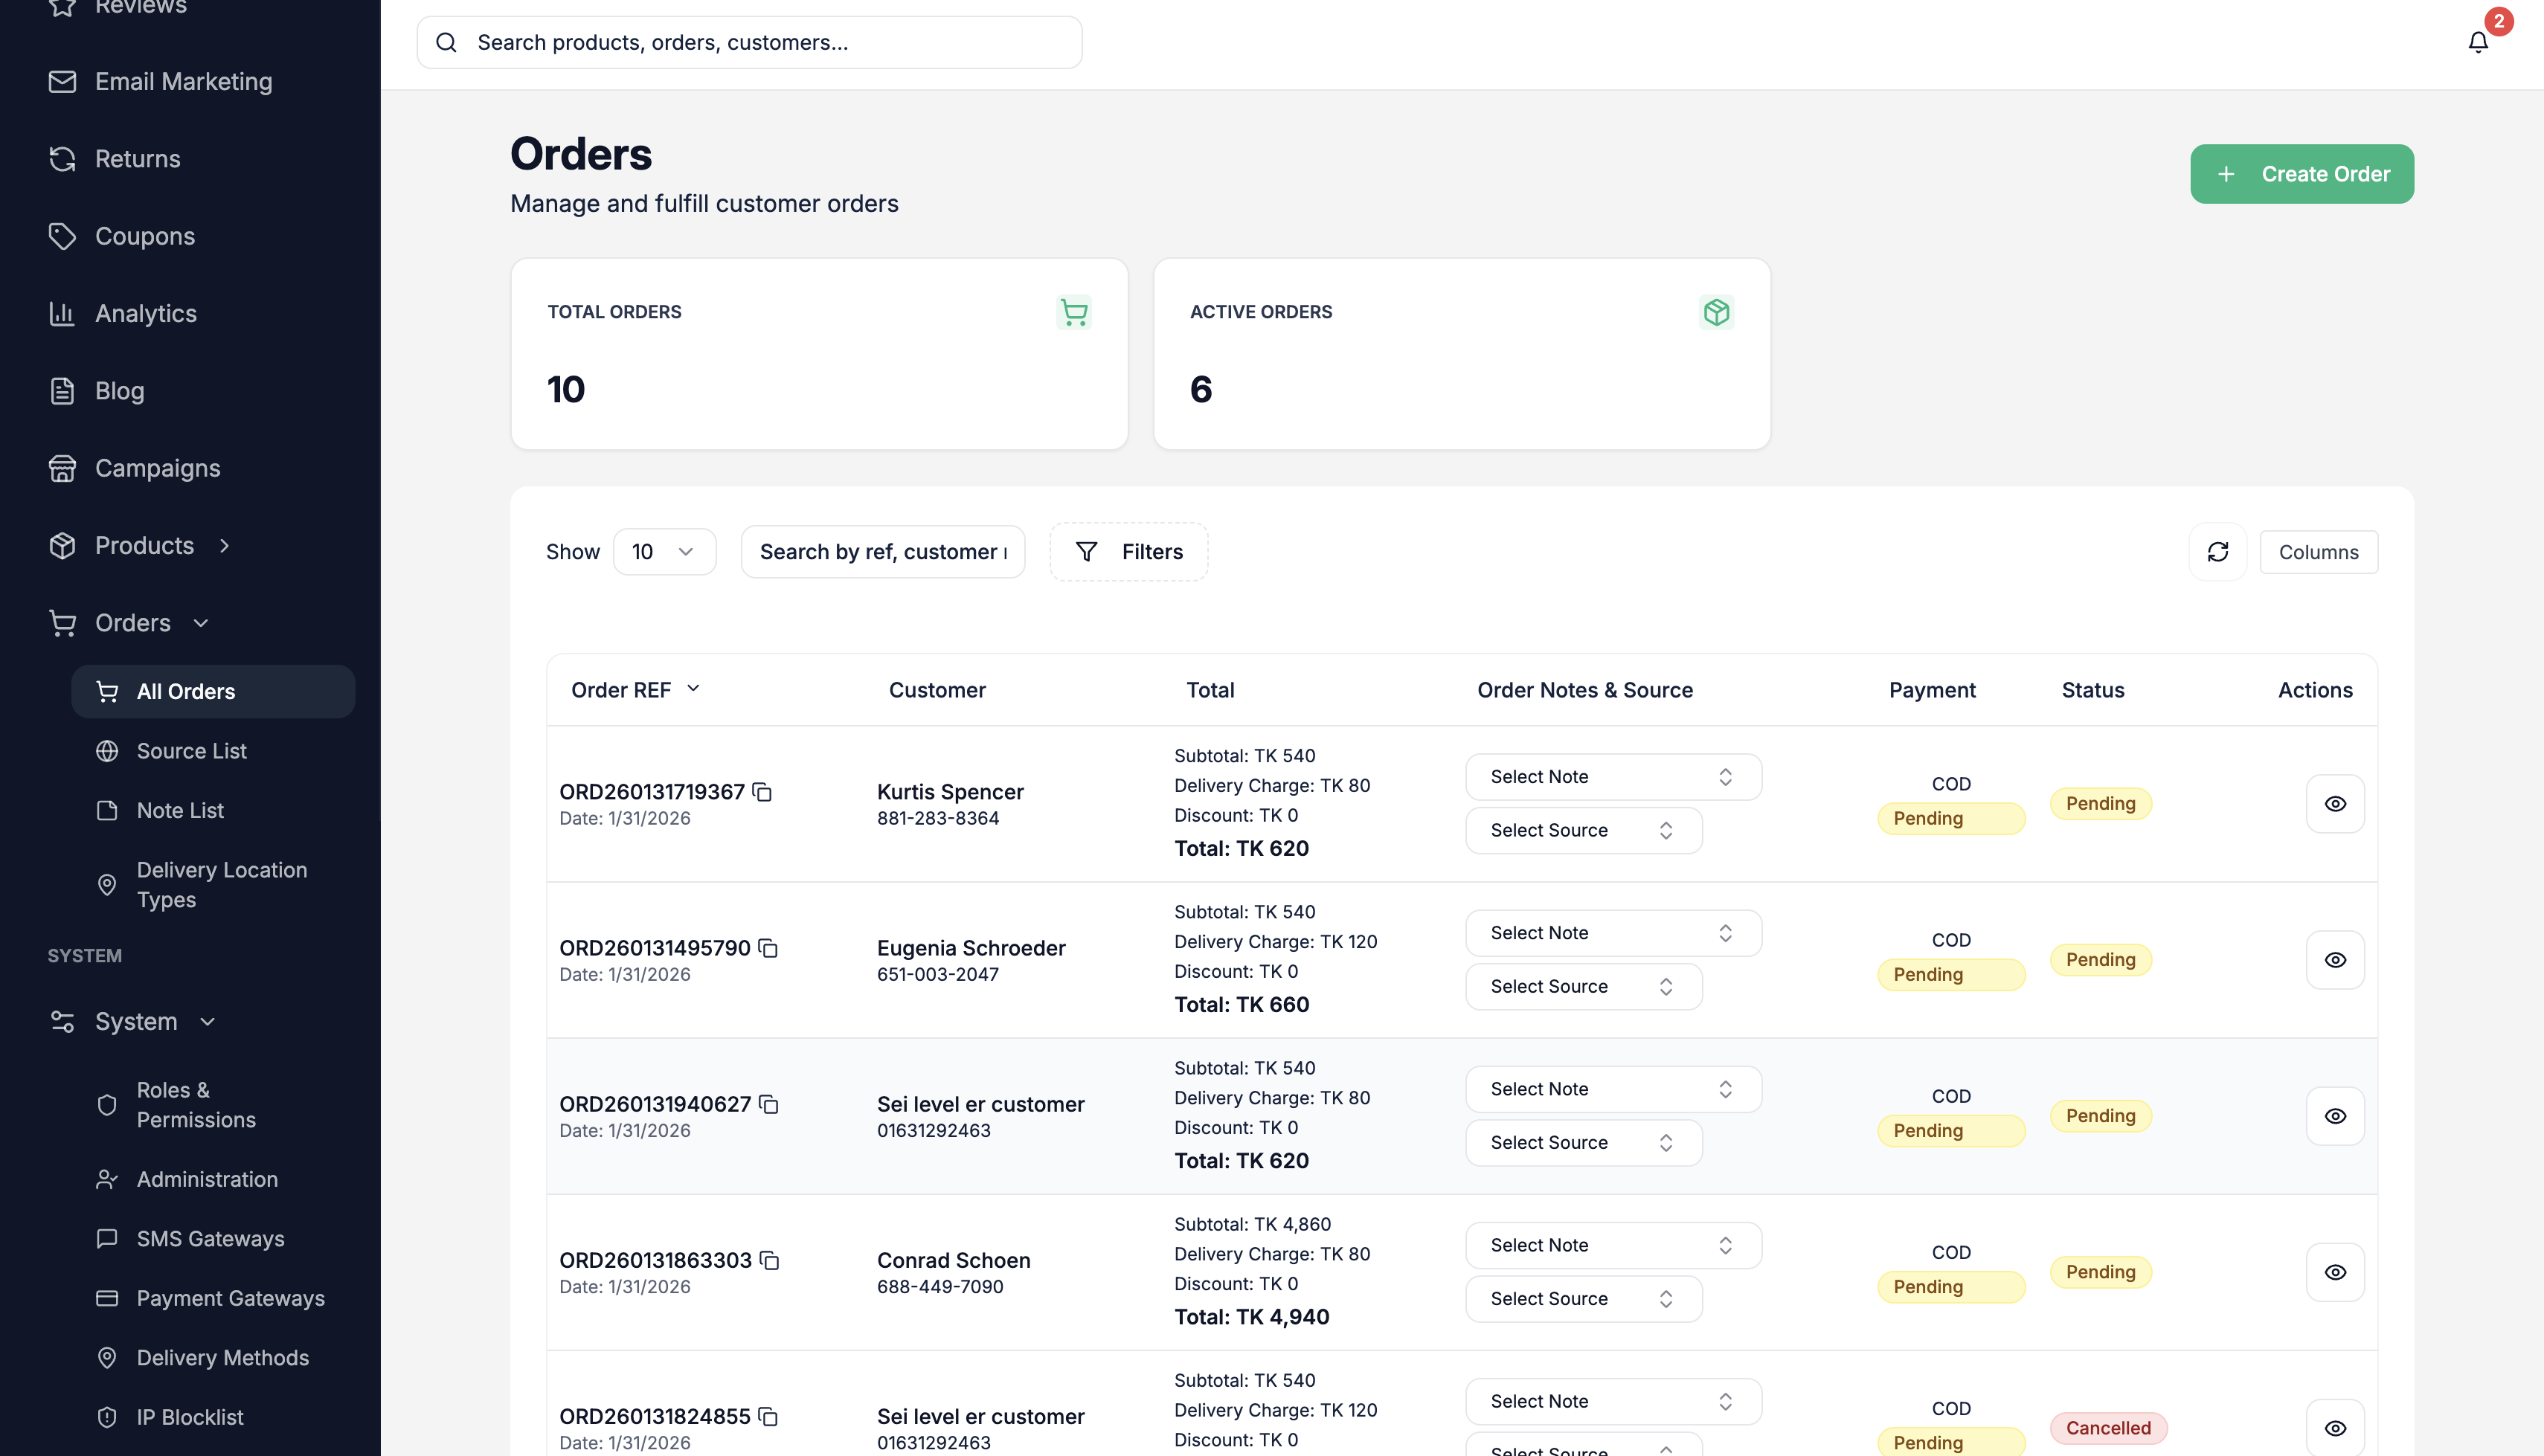View Eugenia Schroeder's order with eye icon

tap(2334, 960)
